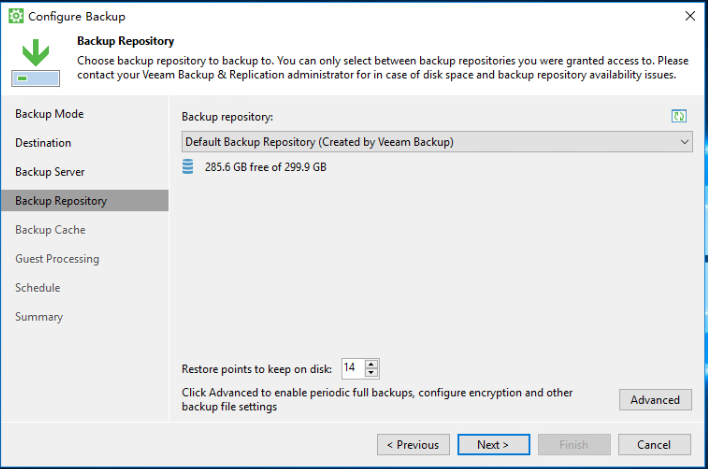This screenshot has width=708, height=469.
Task: Go to Backup Mode step
Action: (49, 114)
